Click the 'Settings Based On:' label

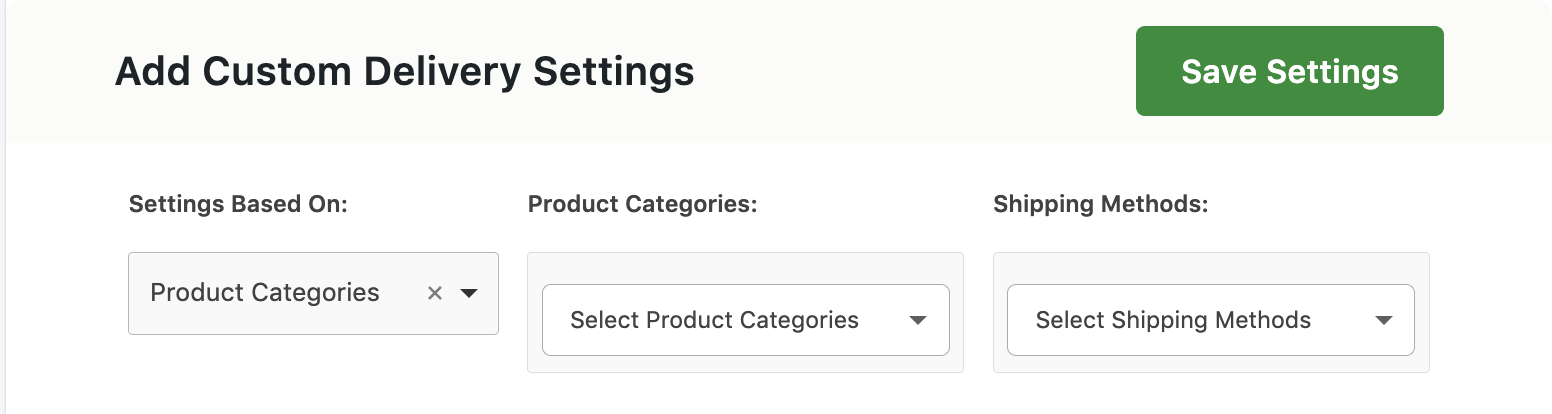[x=238, y=204]
